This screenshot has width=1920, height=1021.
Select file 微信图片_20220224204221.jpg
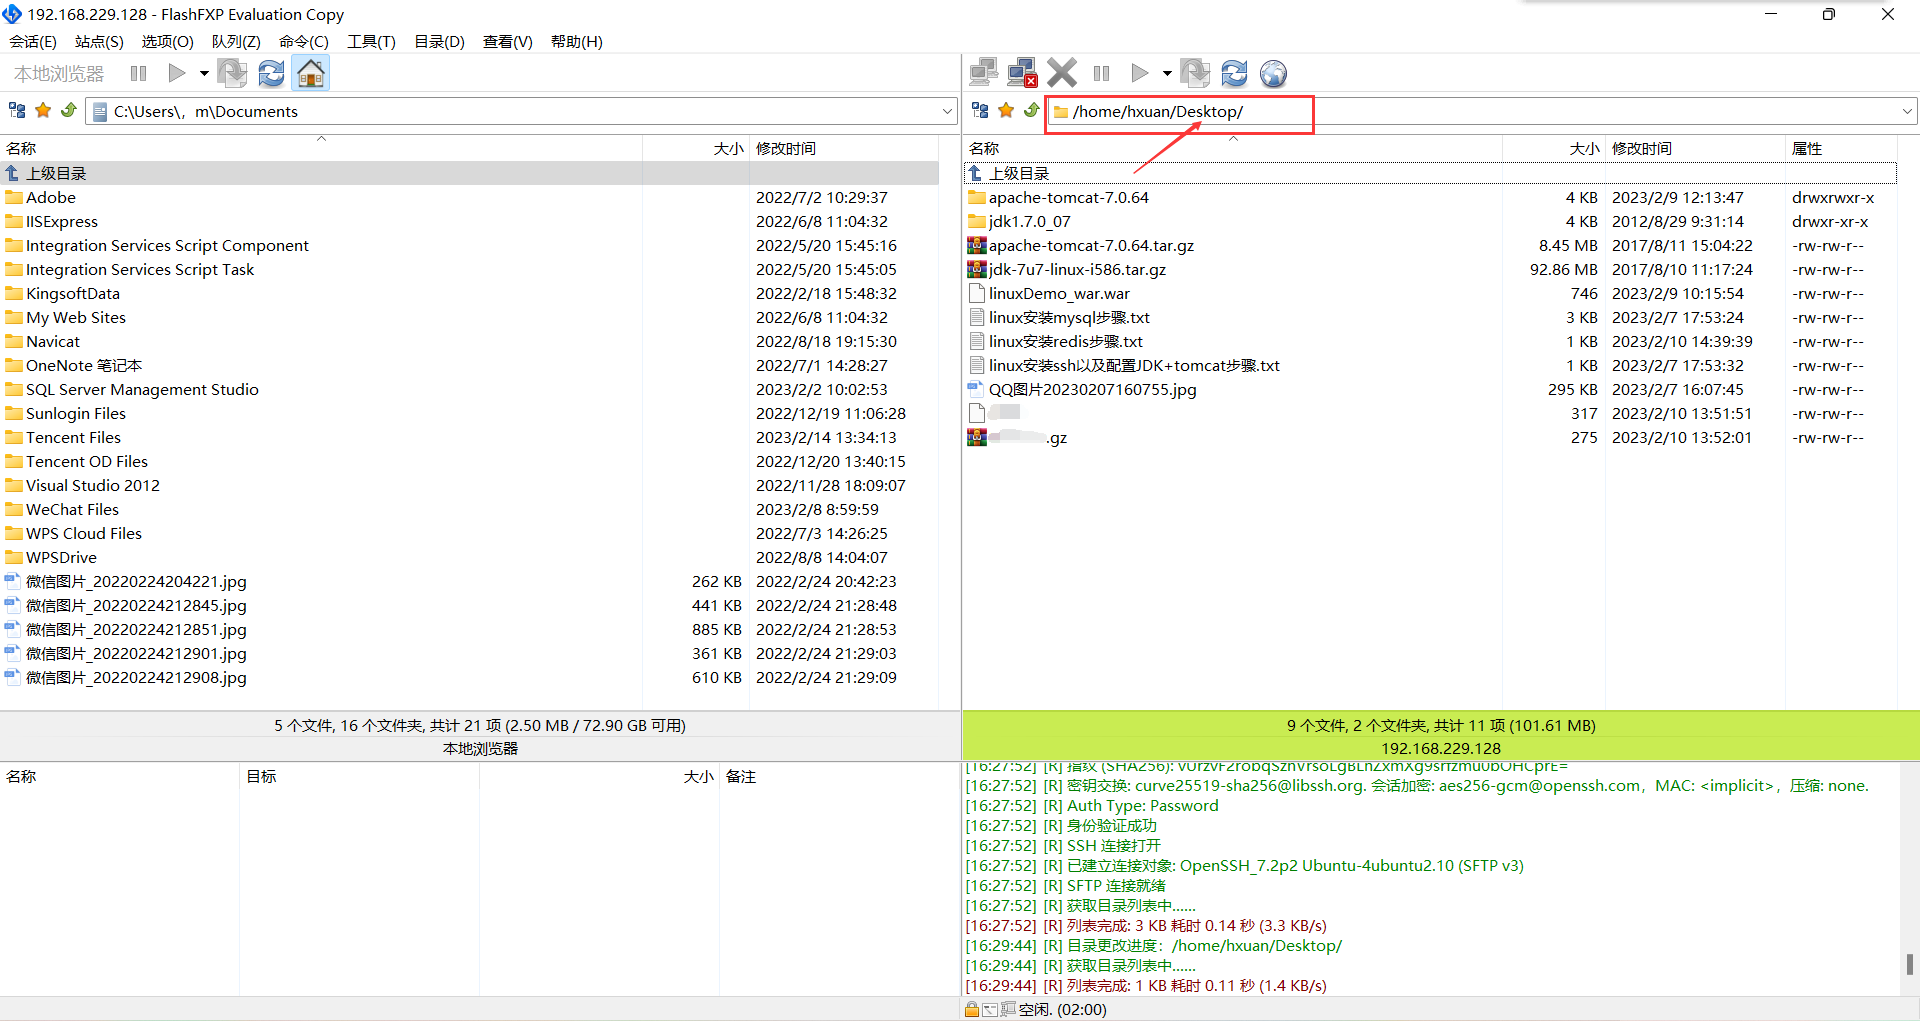coord(136,581)
